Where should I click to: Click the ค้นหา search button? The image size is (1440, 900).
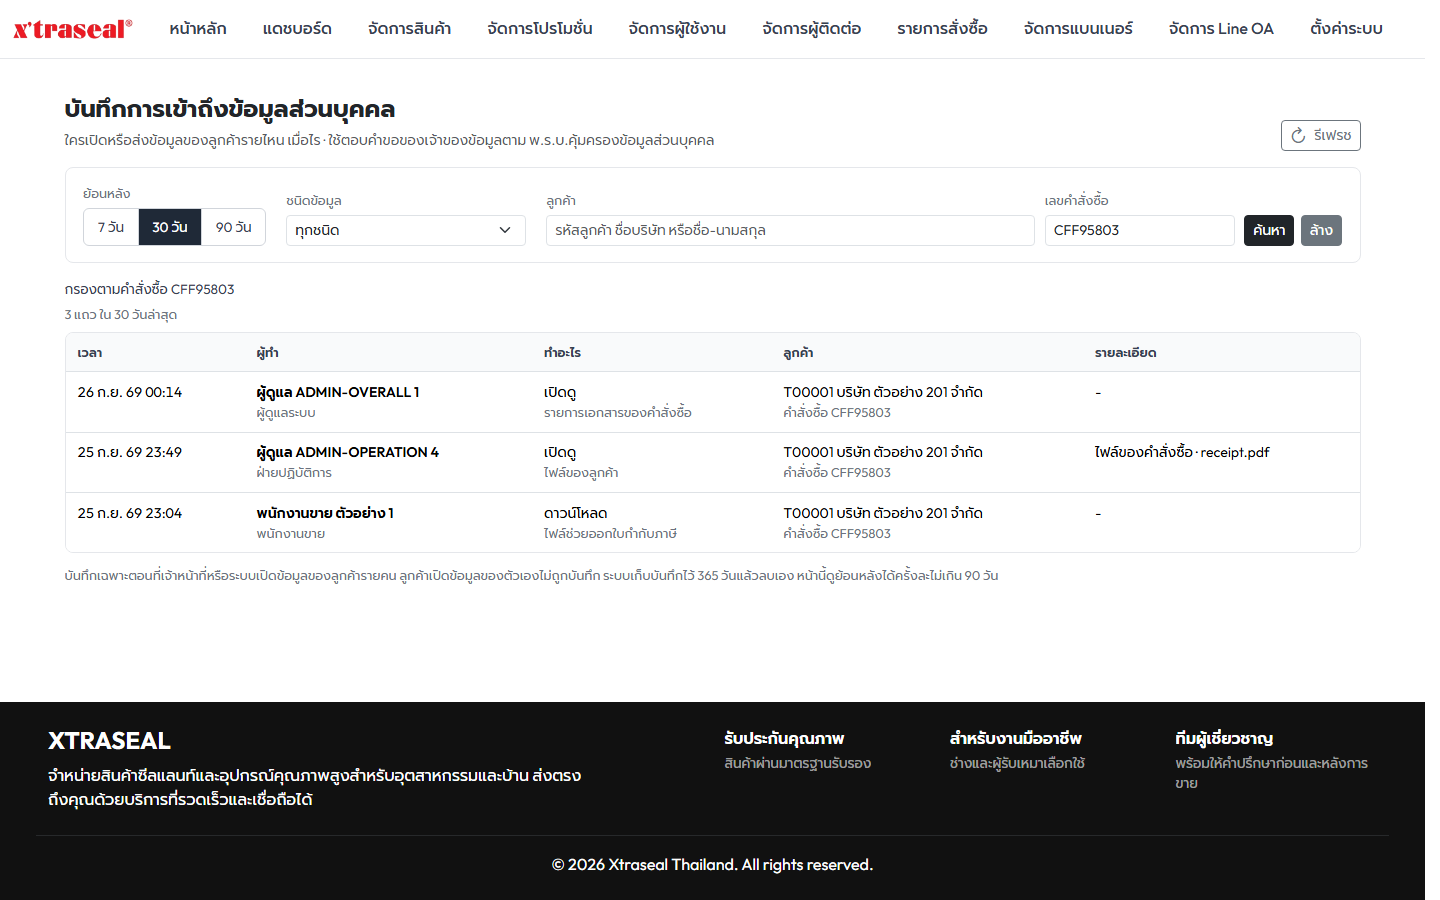pyautogui.click(x=1269, y=230)
